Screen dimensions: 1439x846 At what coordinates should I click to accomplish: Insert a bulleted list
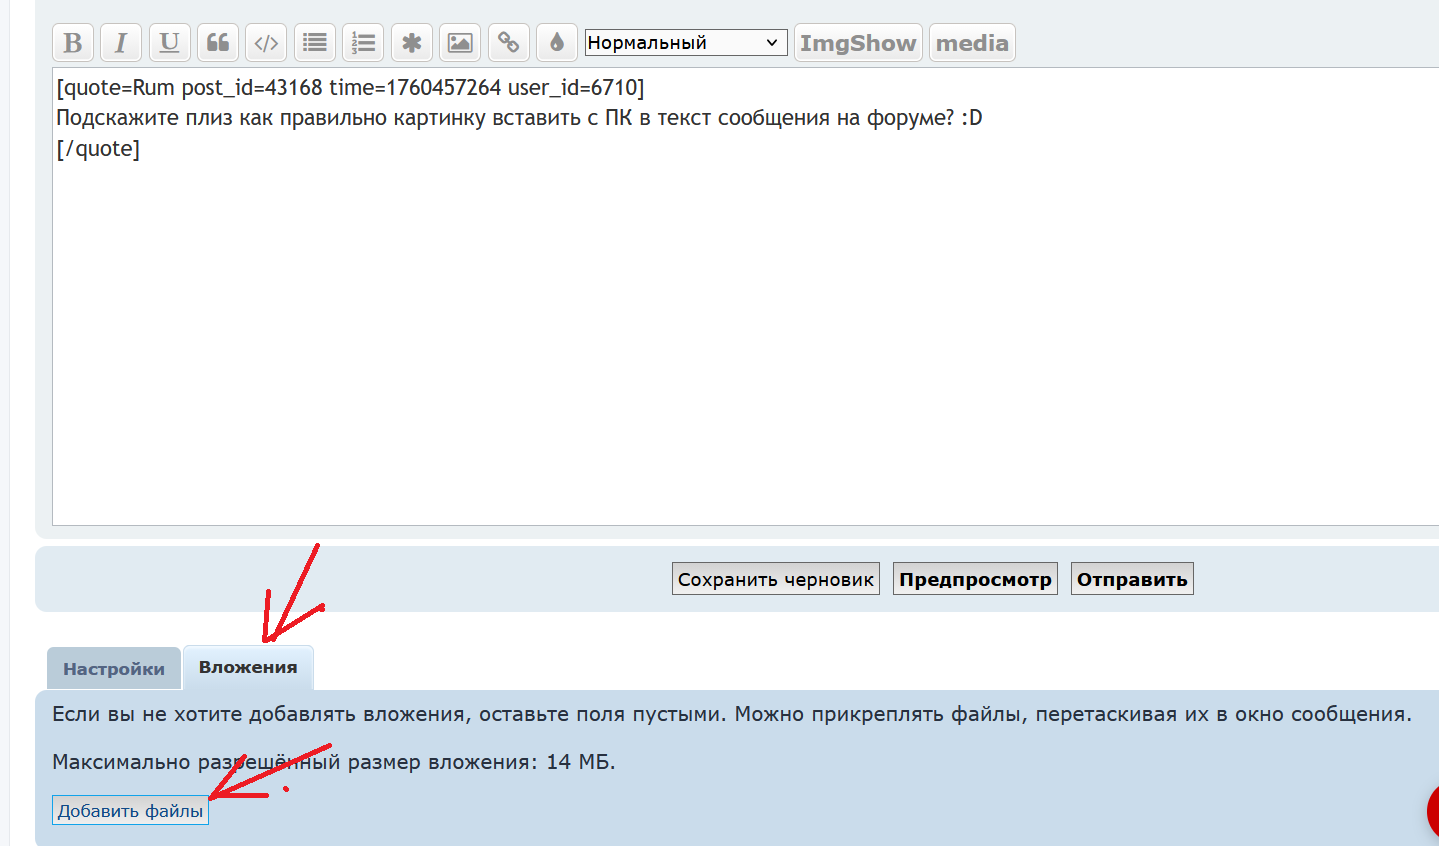pyautogui.click(x=315, y=43)
